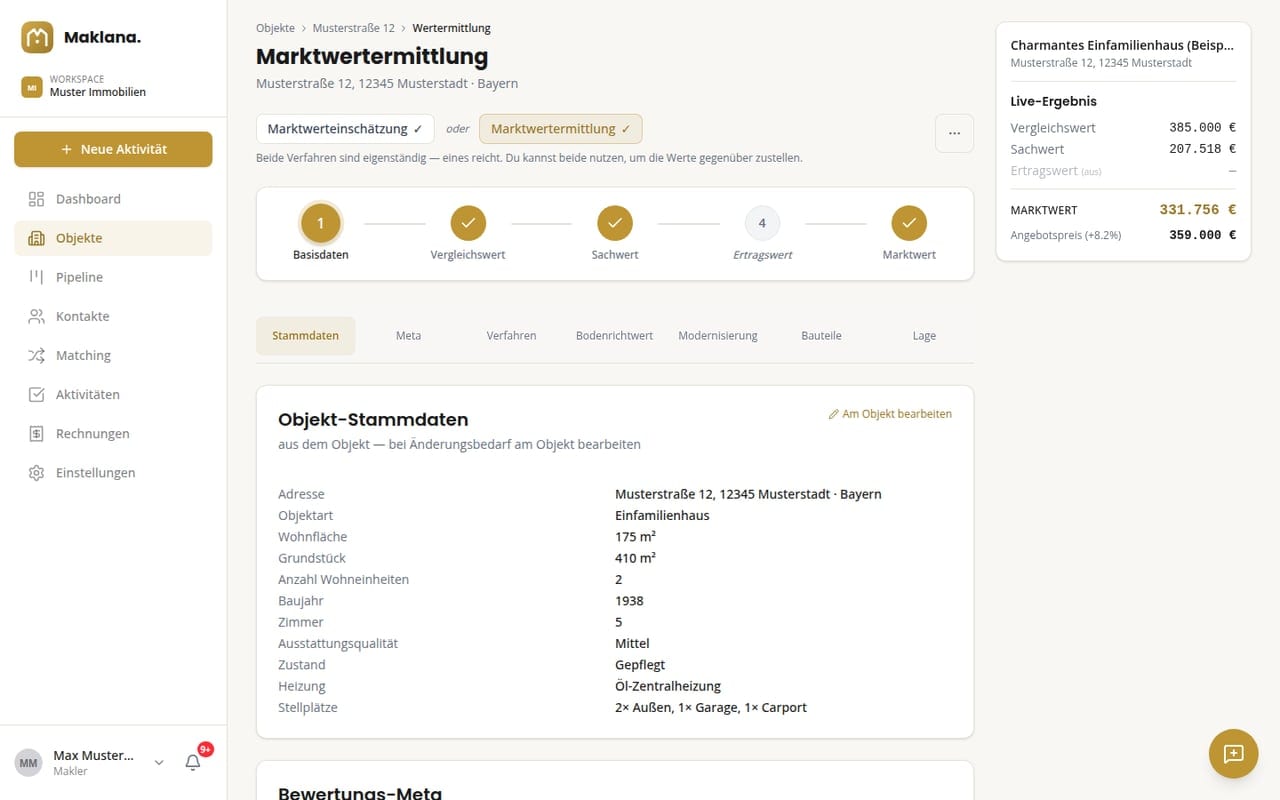This screenshot has height=800, width=1280.
Task: Open the Rechnungen invoice icon
Action: (x=37, y=433)
